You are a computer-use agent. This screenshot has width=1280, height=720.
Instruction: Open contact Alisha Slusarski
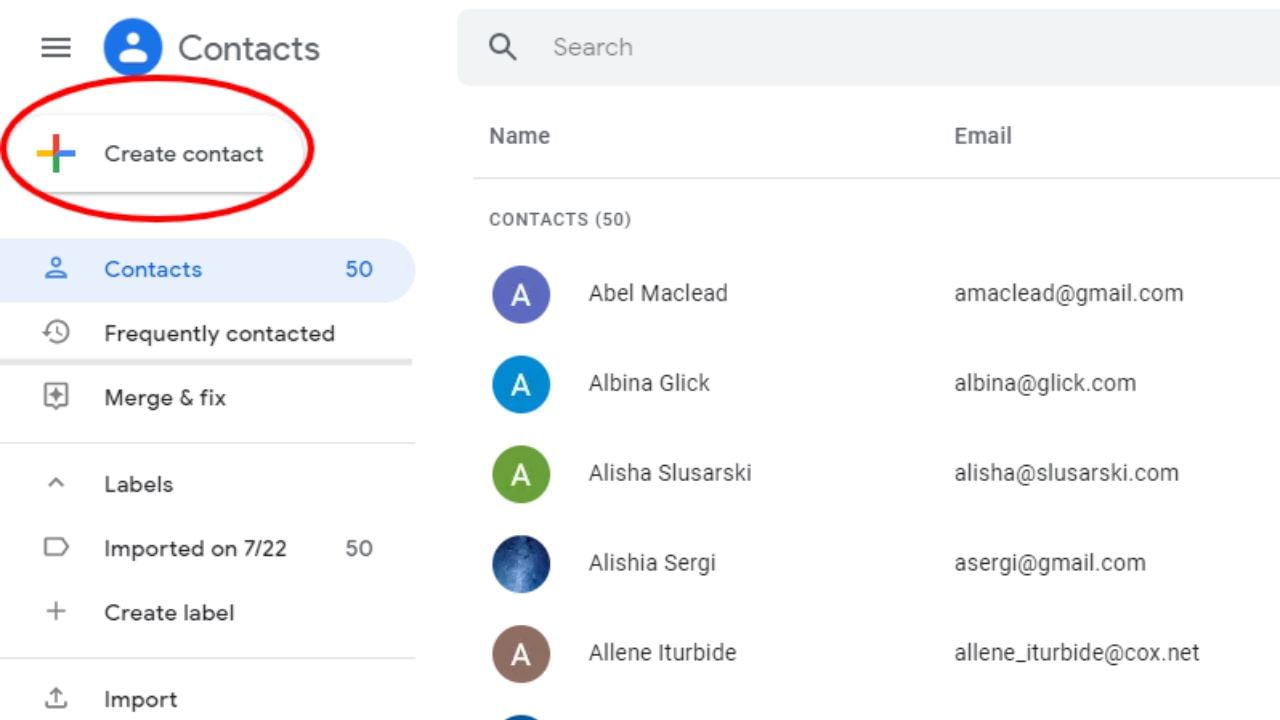[670, 473]
